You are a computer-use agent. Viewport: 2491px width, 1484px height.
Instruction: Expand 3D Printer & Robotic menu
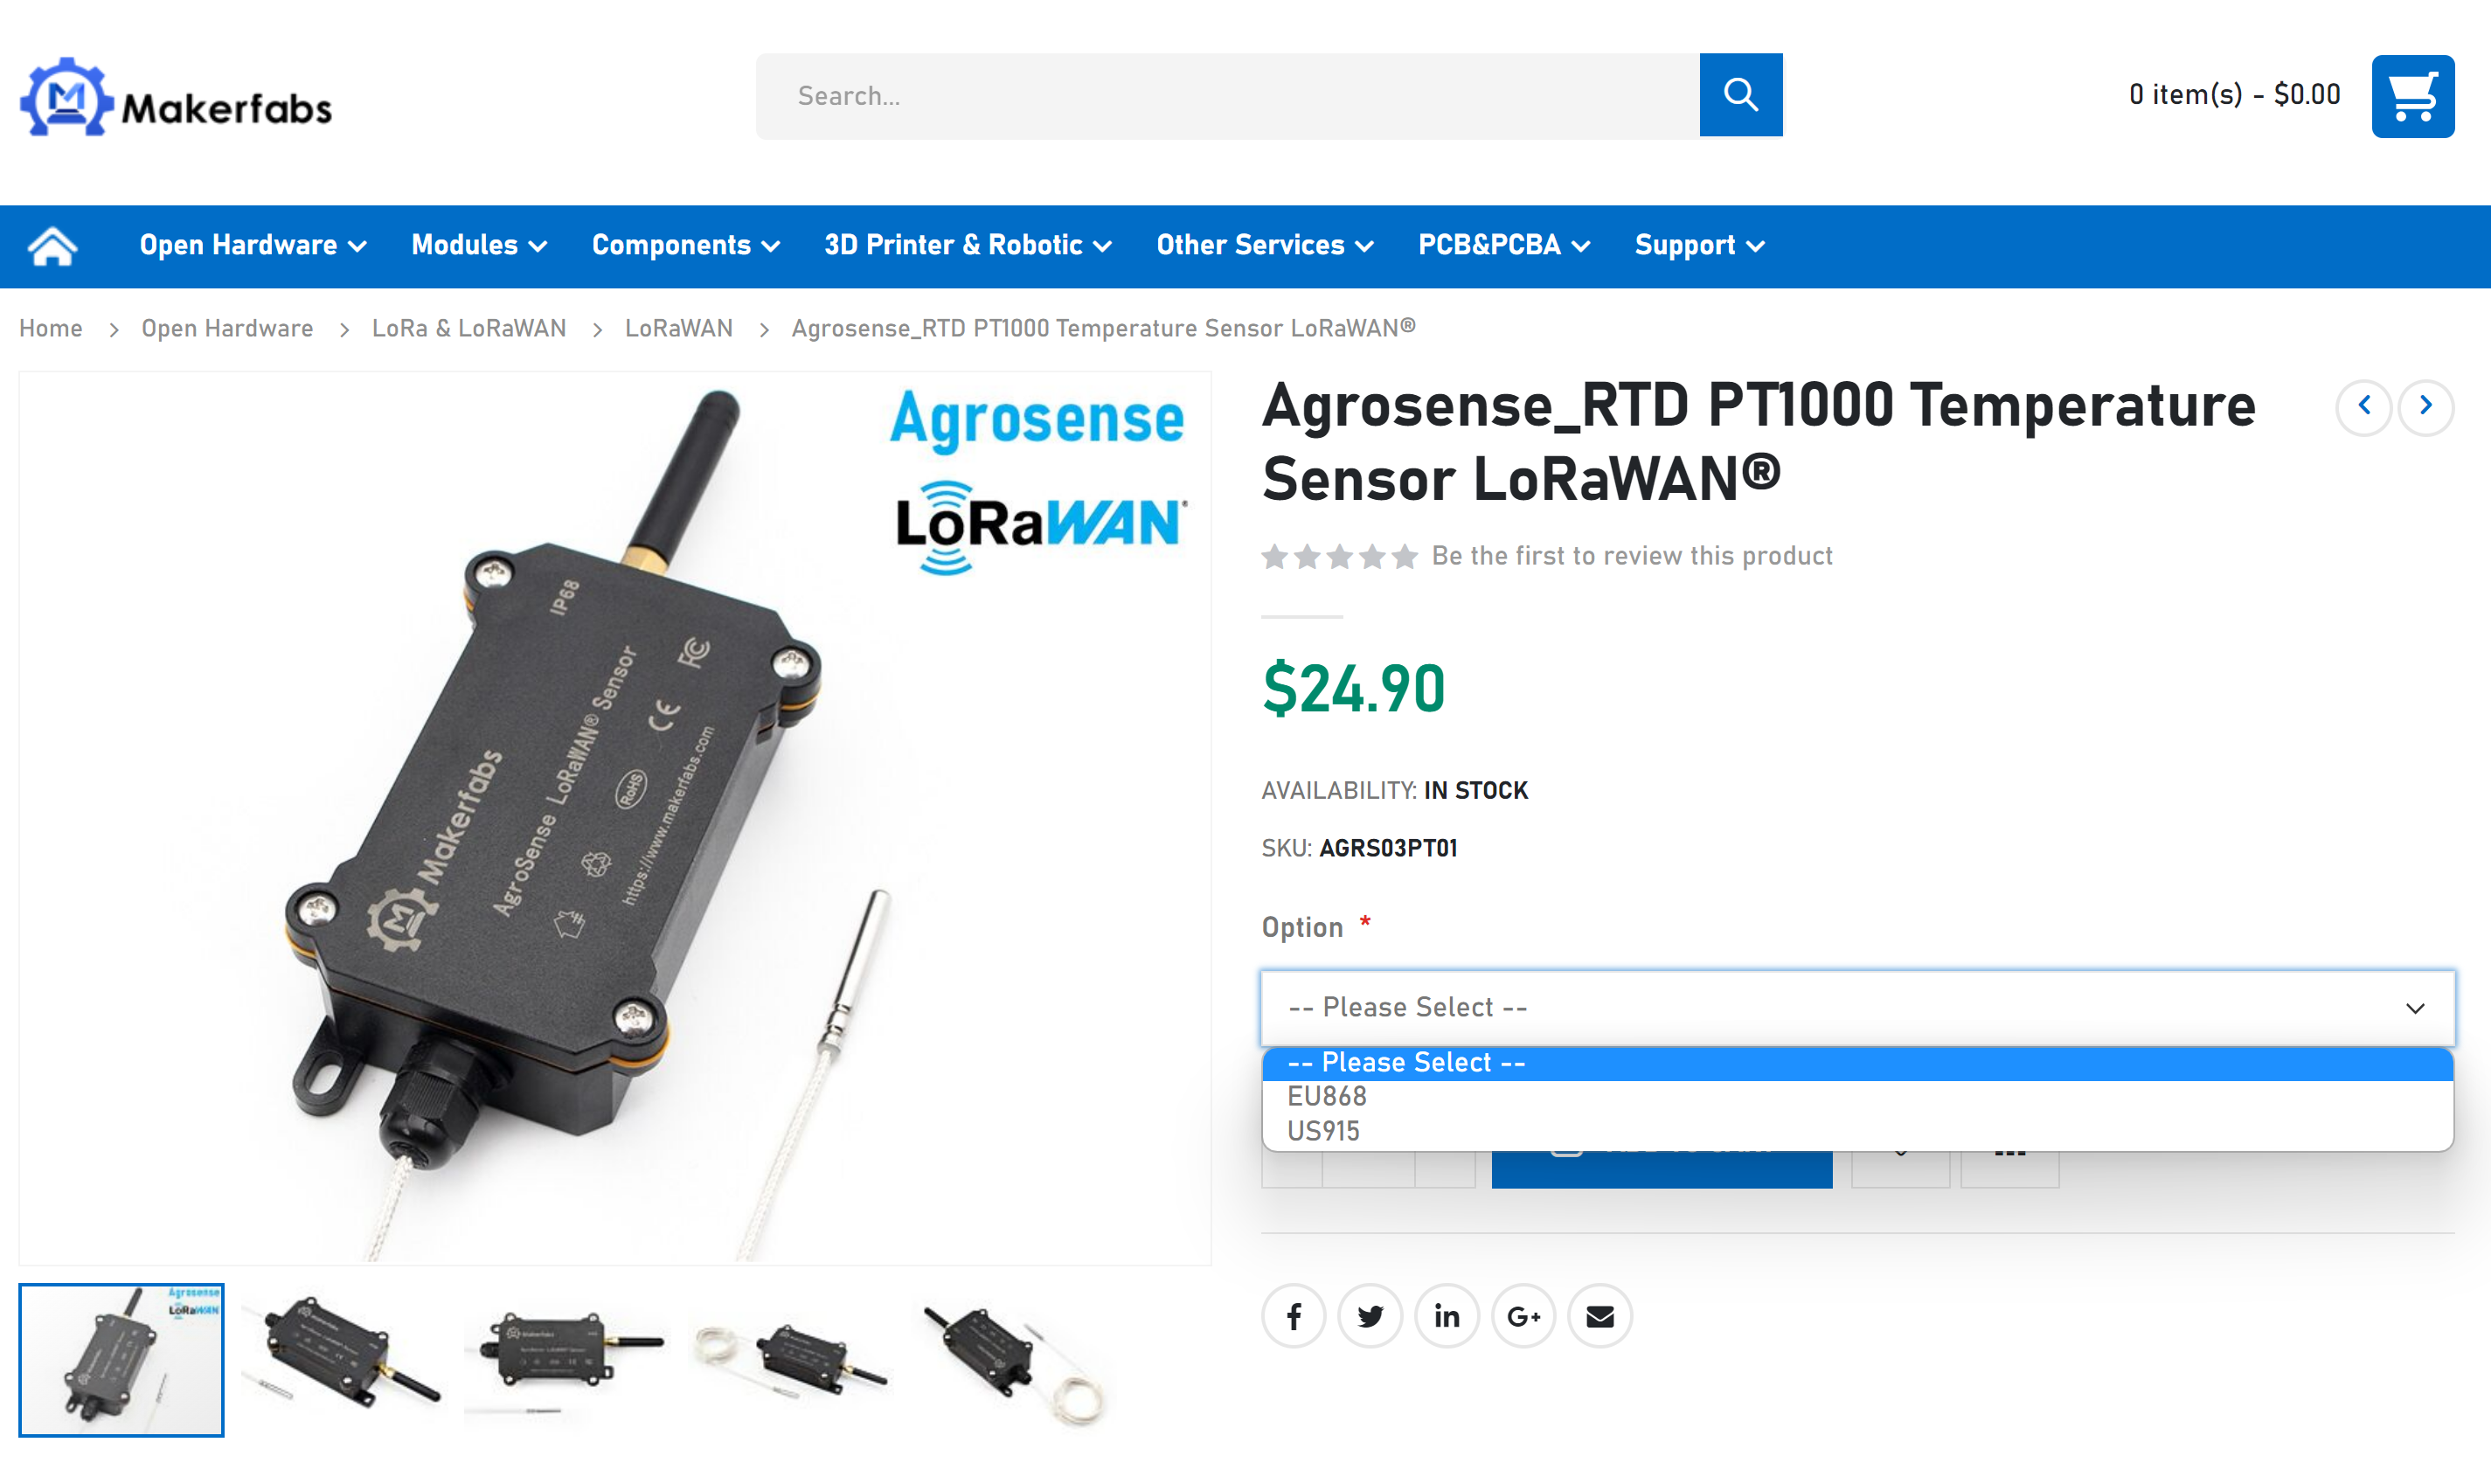(x=968, y=246)
